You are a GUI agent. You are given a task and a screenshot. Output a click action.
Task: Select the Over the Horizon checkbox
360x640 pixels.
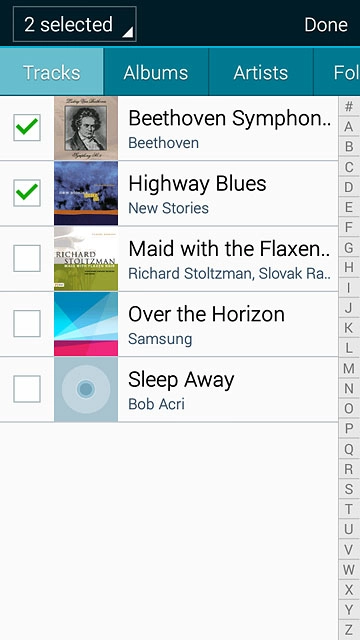coord(27,324)
